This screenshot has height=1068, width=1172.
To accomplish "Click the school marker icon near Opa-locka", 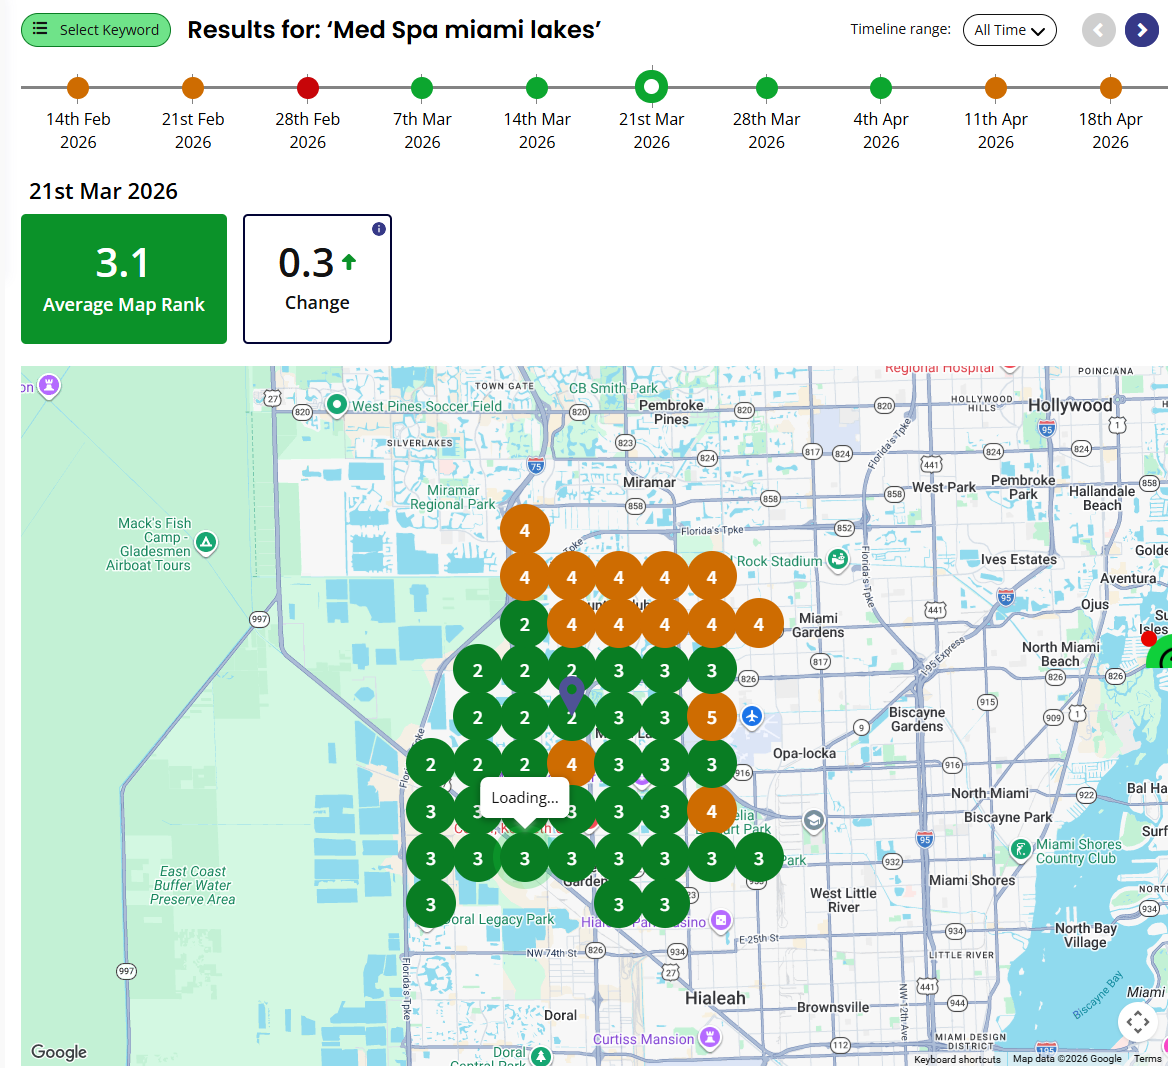I will pos(813,821).
